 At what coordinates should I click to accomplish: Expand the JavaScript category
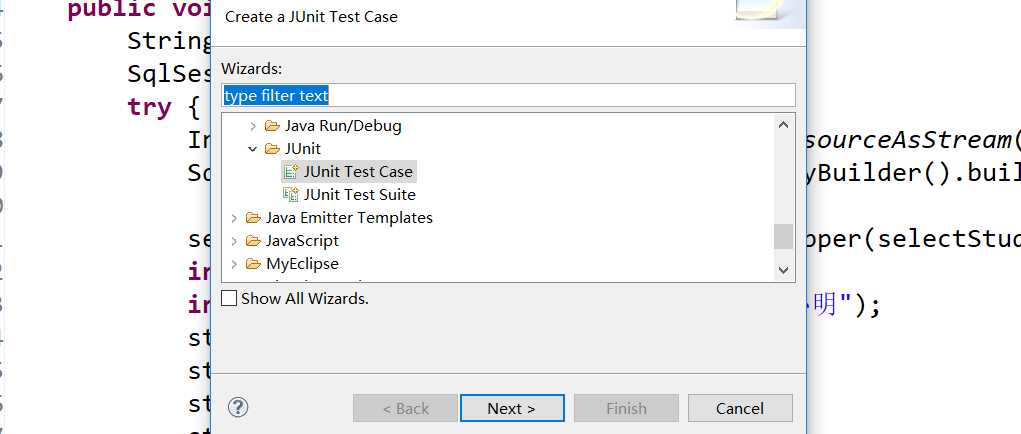pyautogui.click(x=234, y=241)
